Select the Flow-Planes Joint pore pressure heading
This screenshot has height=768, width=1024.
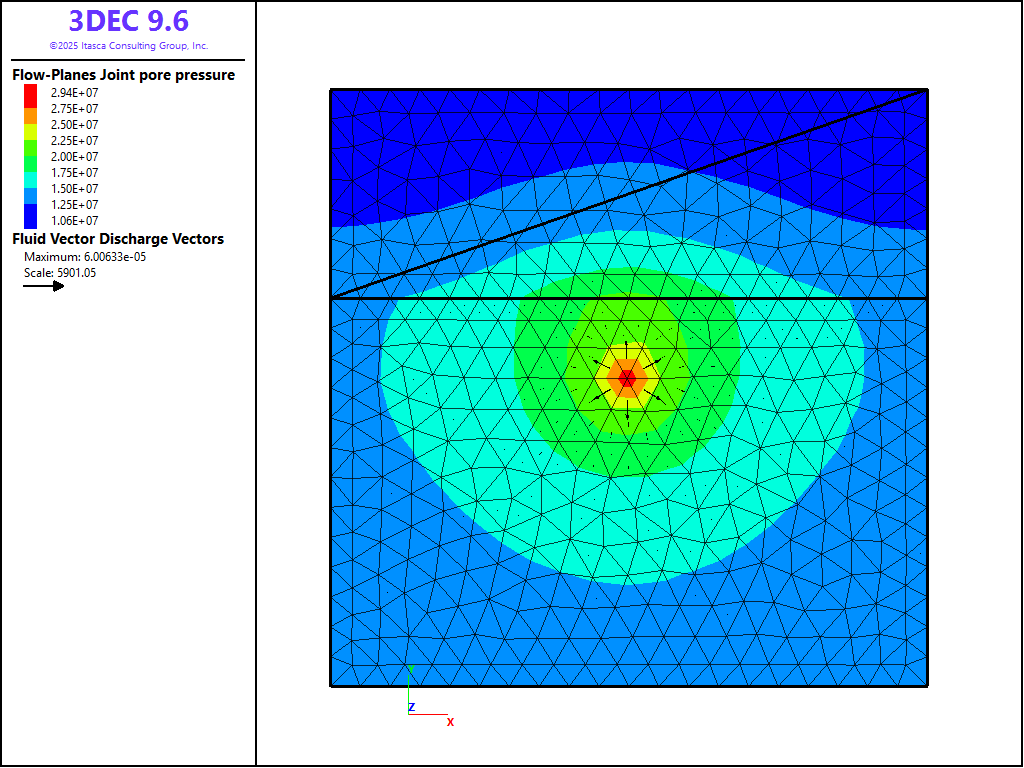coord(123,75)
